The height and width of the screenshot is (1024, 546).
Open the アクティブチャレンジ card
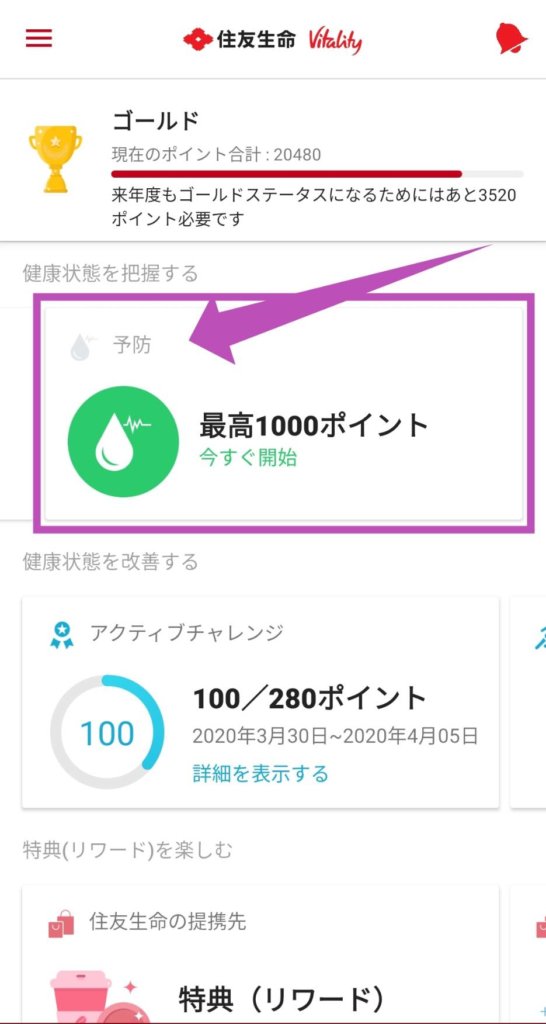(261, 702)
